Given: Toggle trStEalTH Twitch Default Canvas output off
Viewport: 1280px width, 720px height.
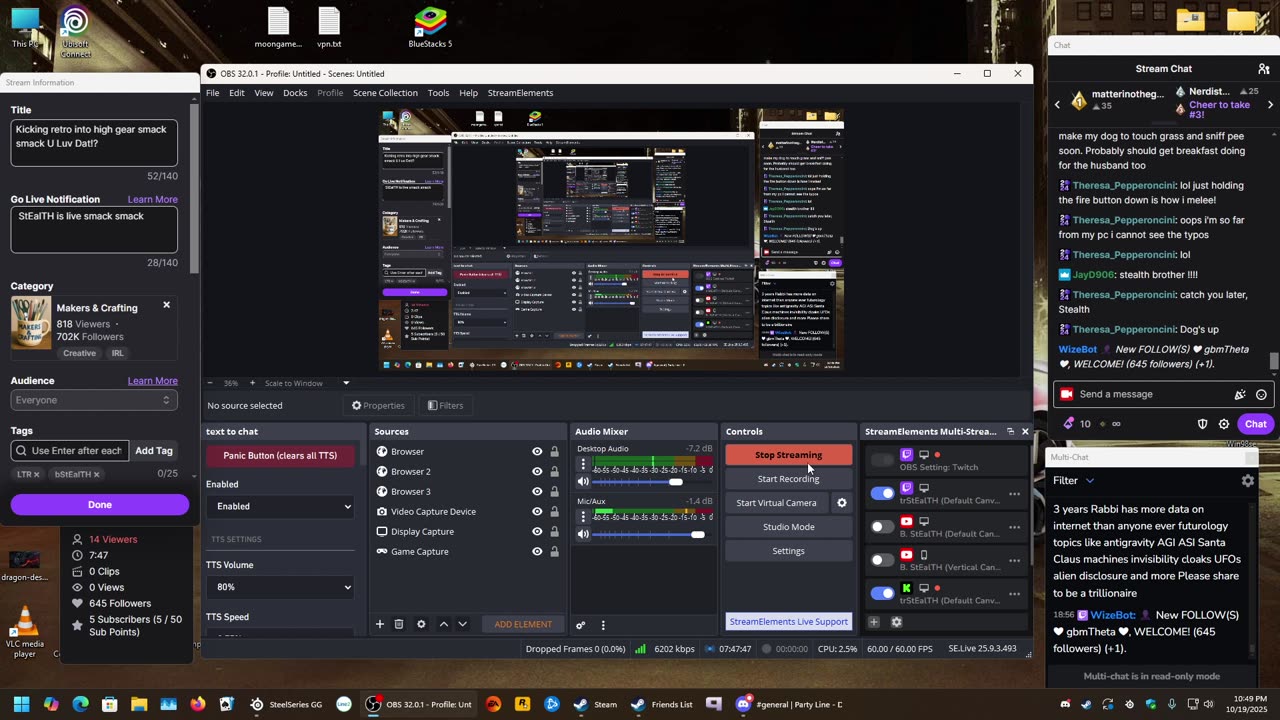Looking at the screenshot, I should click(882, 493).
